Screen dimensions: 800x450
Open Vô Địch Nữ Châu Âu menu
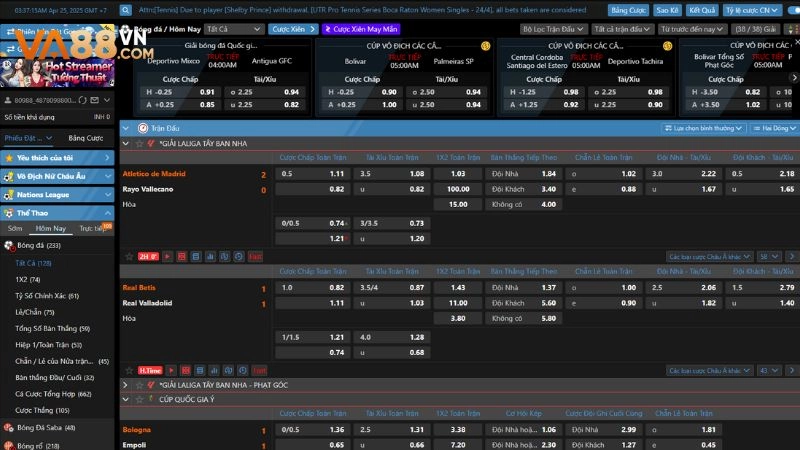[57, 177]
